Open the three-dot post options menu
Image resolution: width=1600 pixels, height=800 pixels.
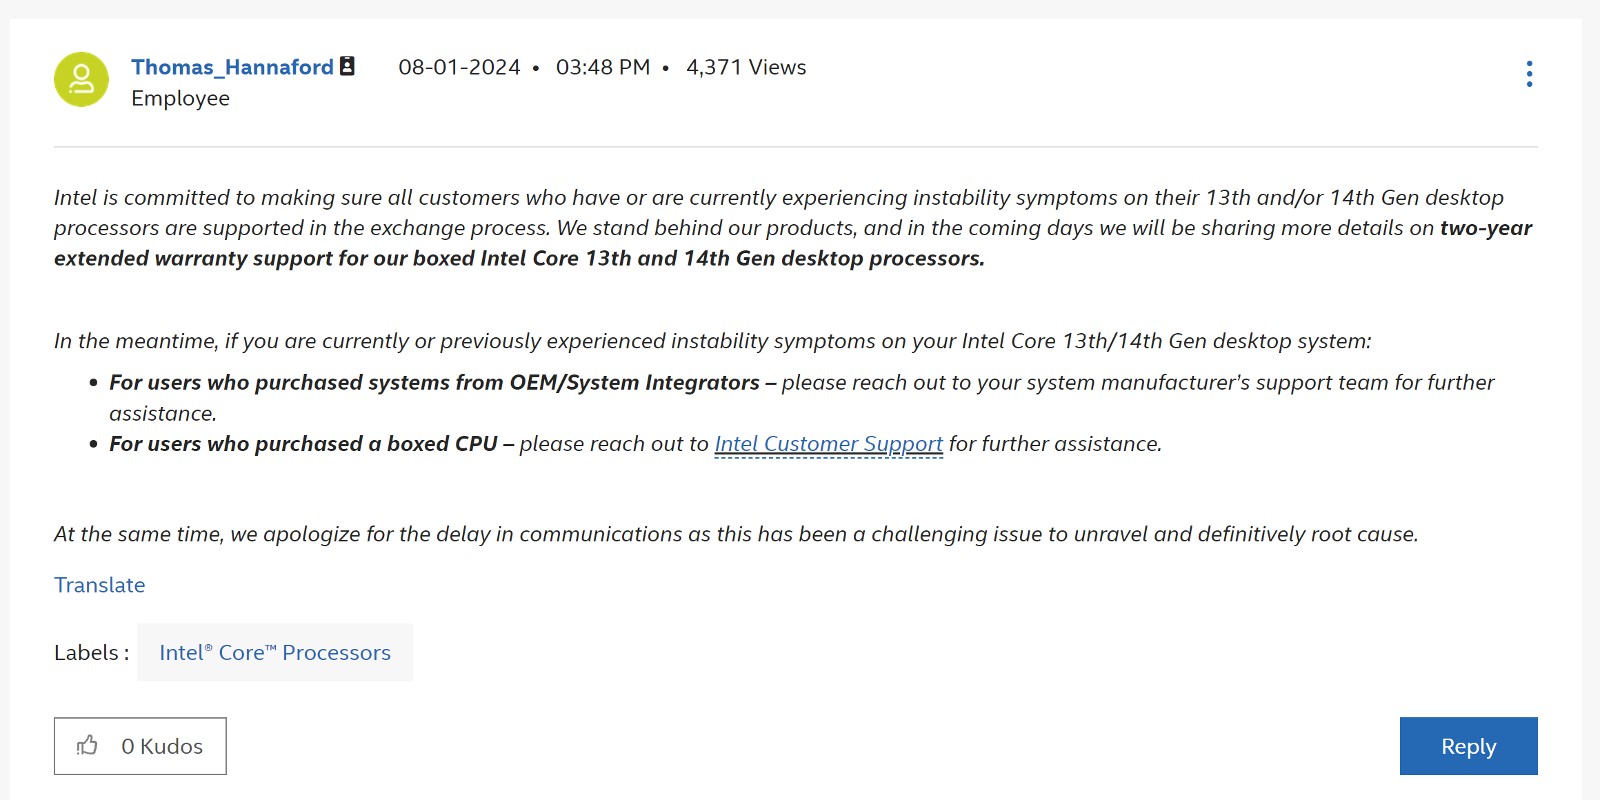coord(1529,74)
